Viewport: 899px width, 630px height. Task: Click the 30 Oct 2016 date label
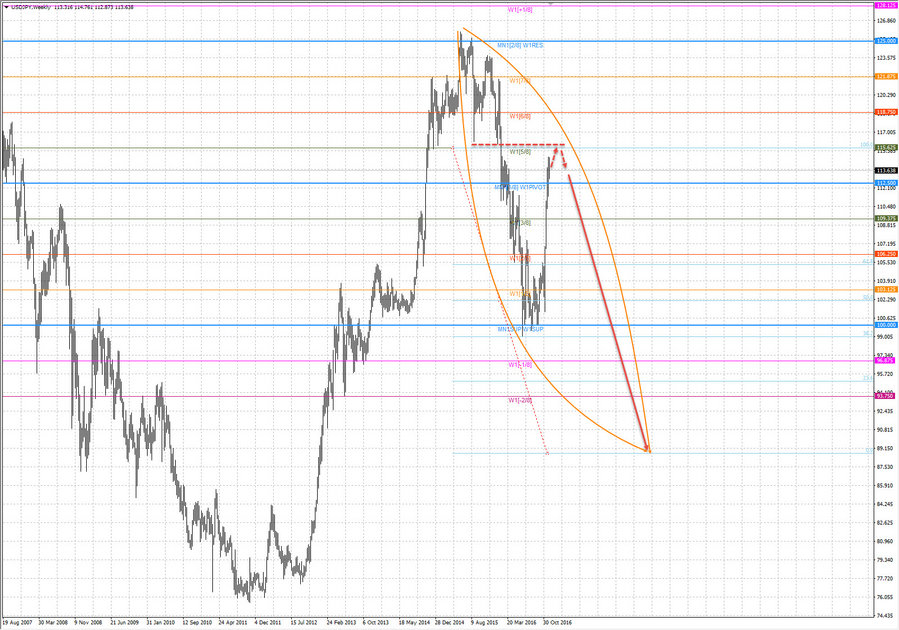(x=557, y=622)
